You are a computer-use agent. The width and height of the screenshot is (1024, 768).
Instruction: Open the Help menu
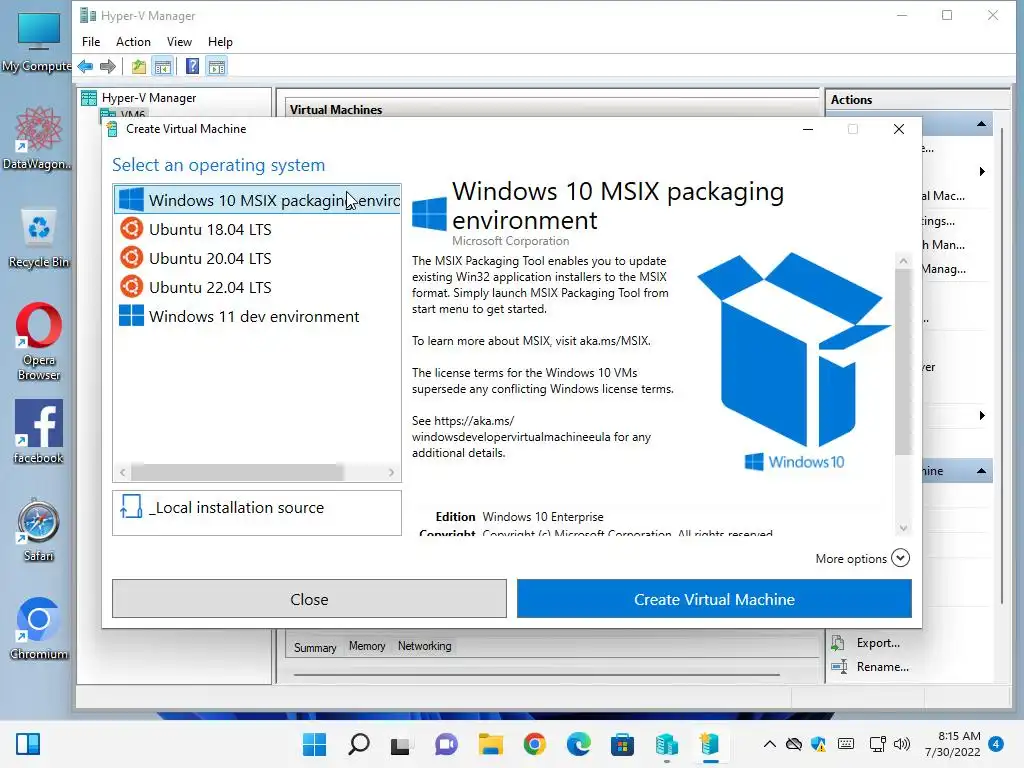click(220, 42)
